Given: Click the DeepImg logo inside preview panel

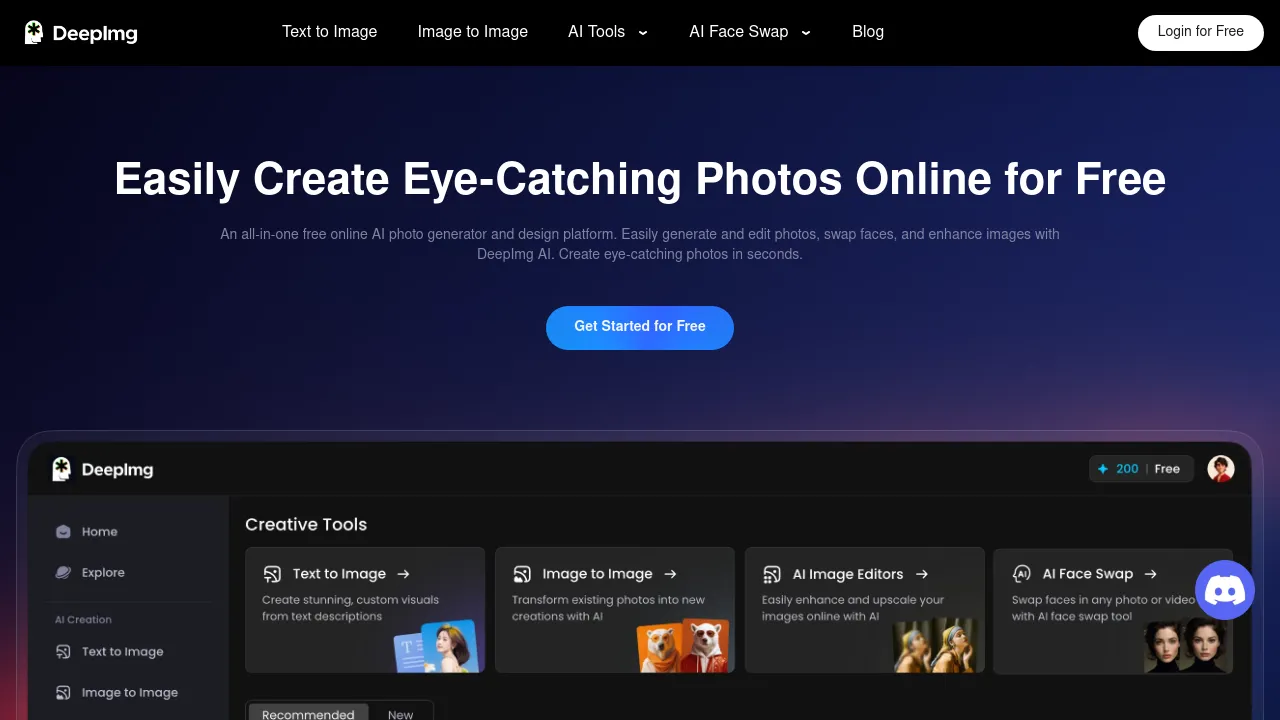Looking at the screenshot, I should coord(102,469).
